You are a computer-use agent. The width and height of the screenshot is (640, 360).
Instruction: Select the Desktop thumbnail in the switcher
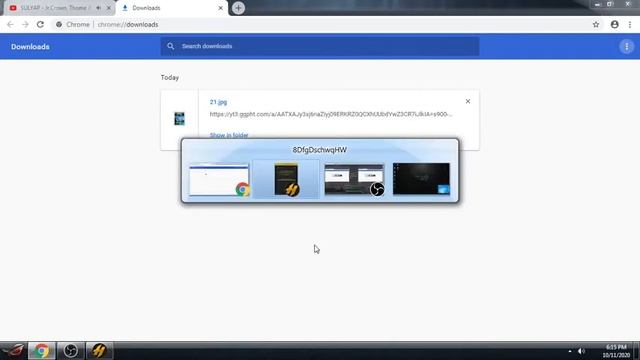[421, 180]
